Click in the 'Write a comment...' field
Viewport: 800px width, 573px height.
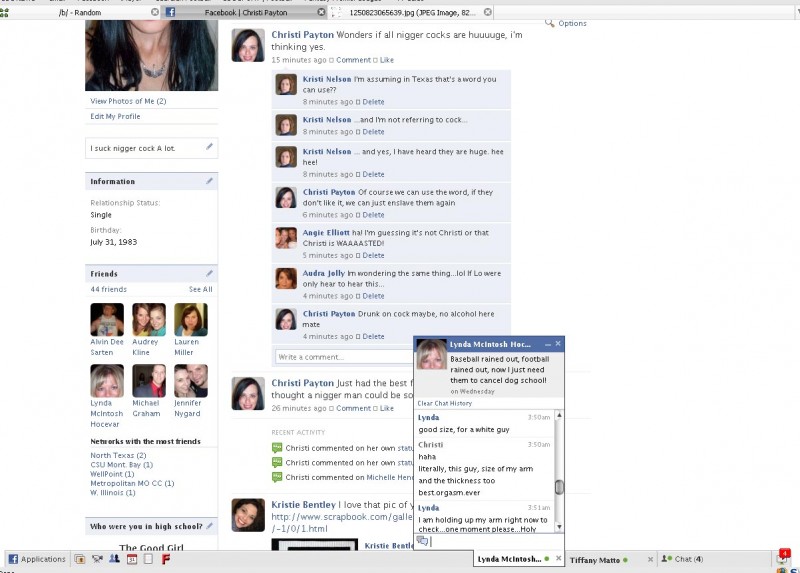pos(344,357)
